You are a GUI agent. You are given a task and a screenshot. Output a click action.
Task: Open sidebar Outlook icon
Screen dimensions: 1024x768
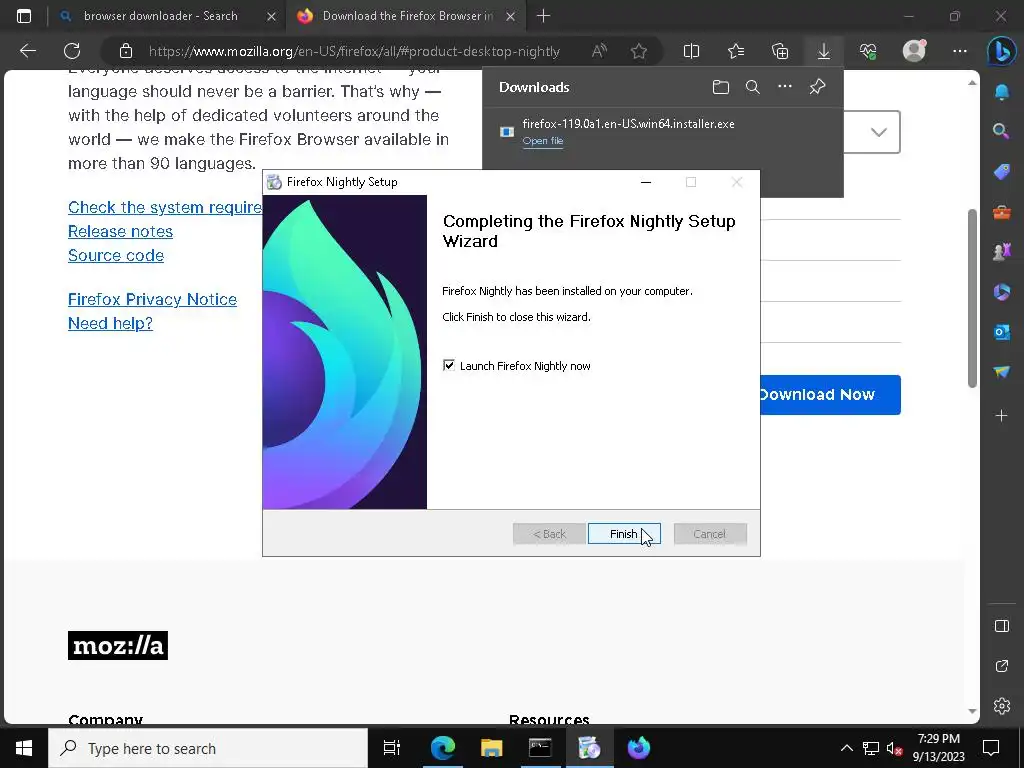click(x=1002, y=332)
